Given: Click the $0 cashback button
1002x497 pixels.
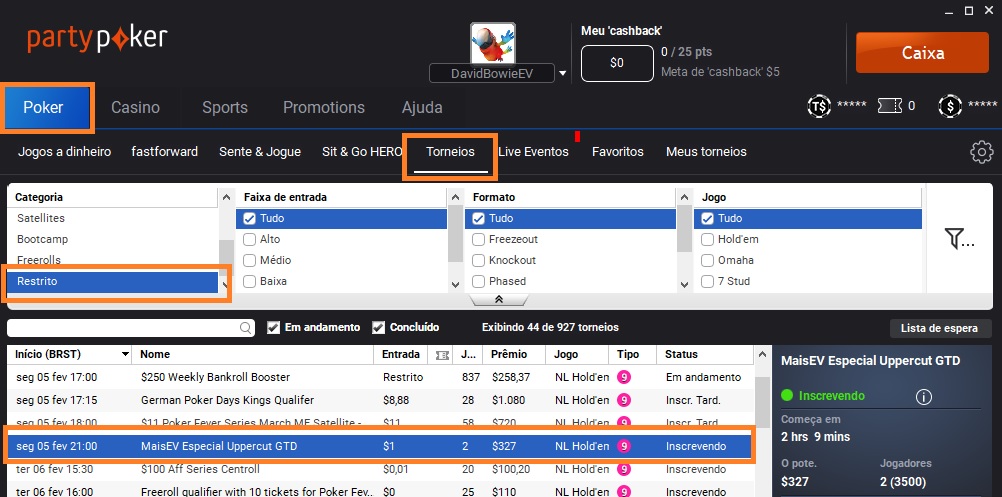Looking at the screenshot, I should 617,63.
